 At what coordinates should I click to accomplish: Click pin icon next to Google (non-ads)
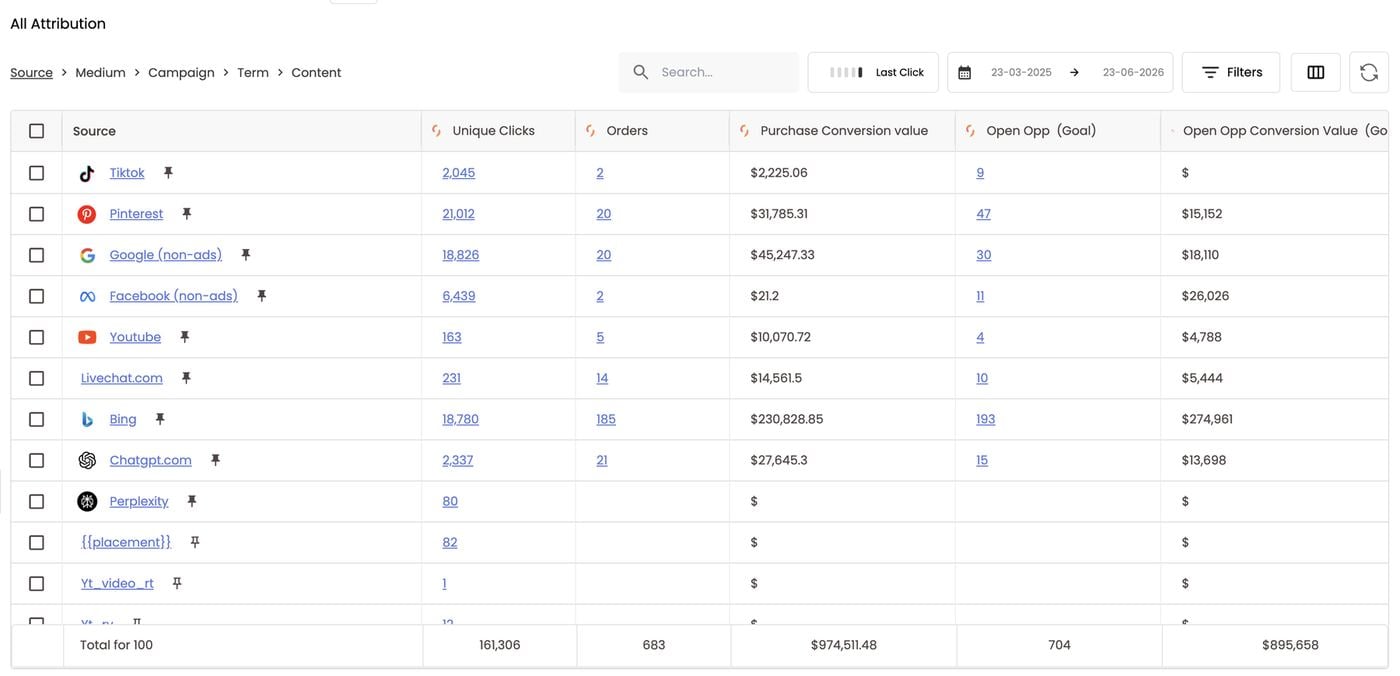(x=245, y=255)
